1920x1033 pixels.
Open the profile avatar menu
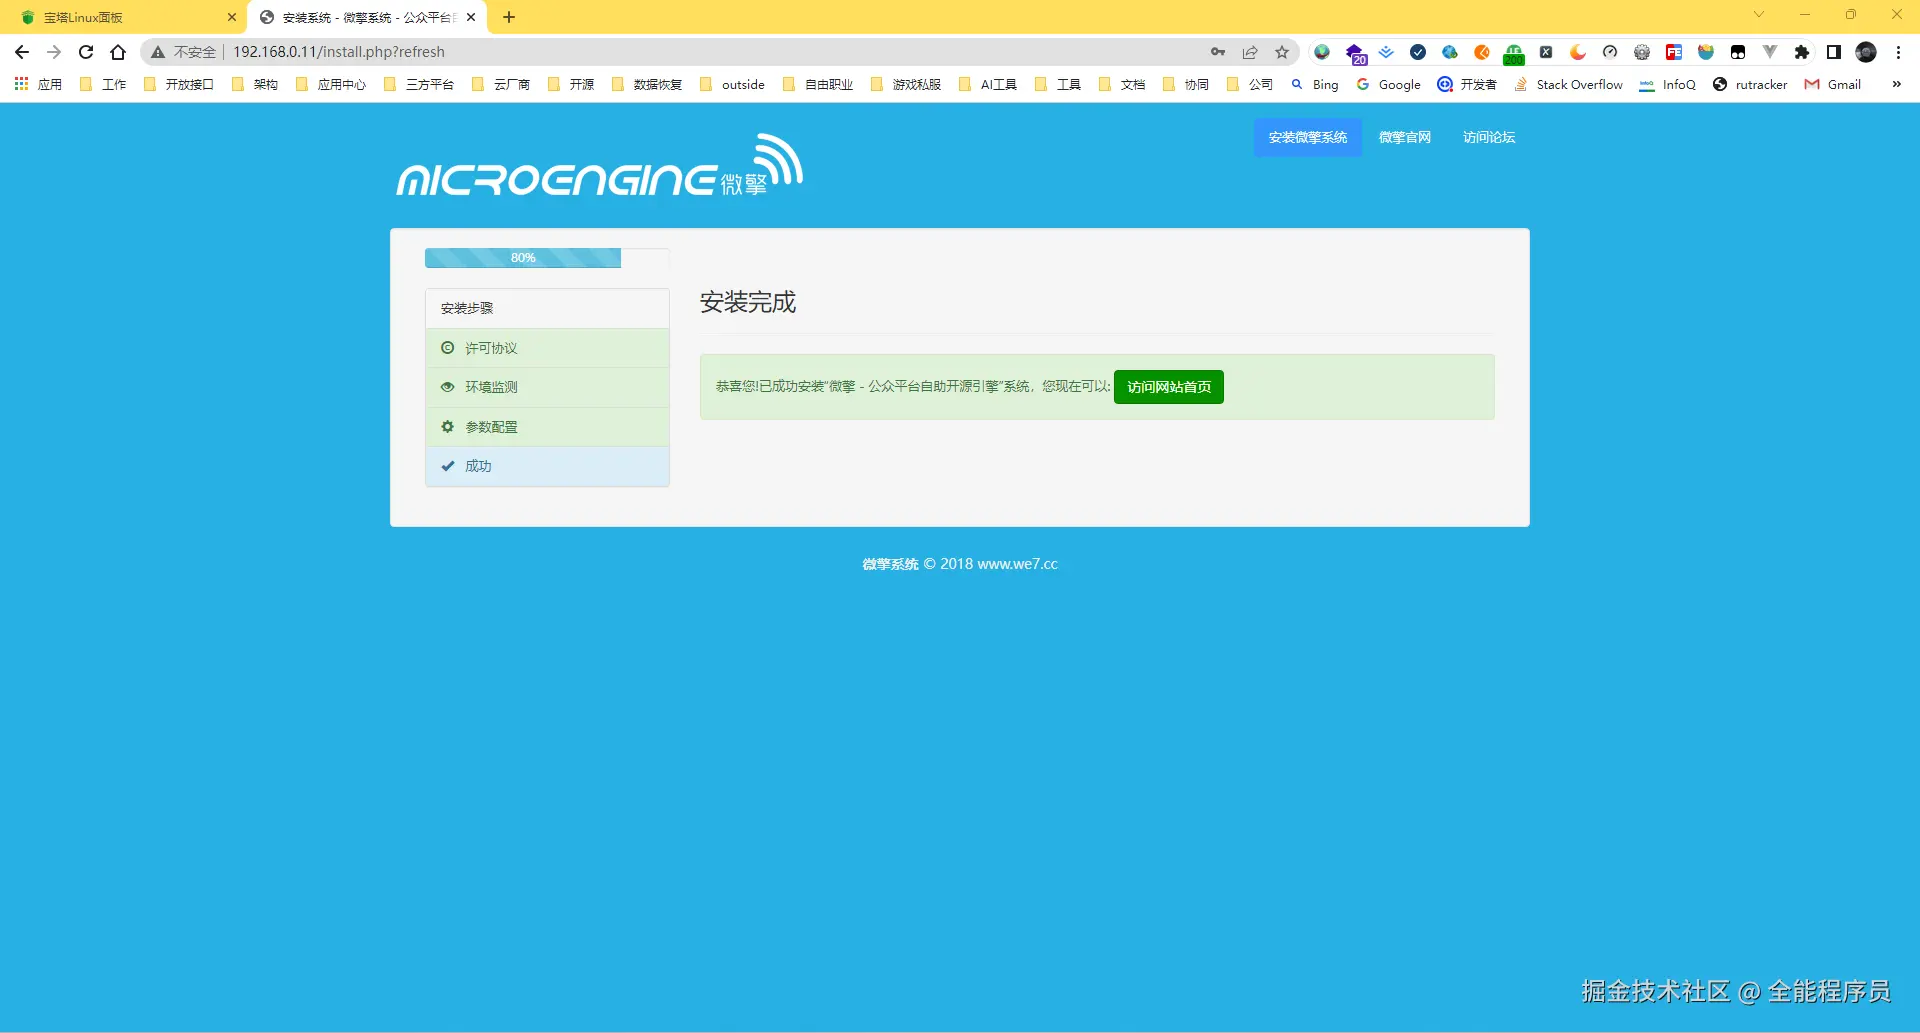1866,52
